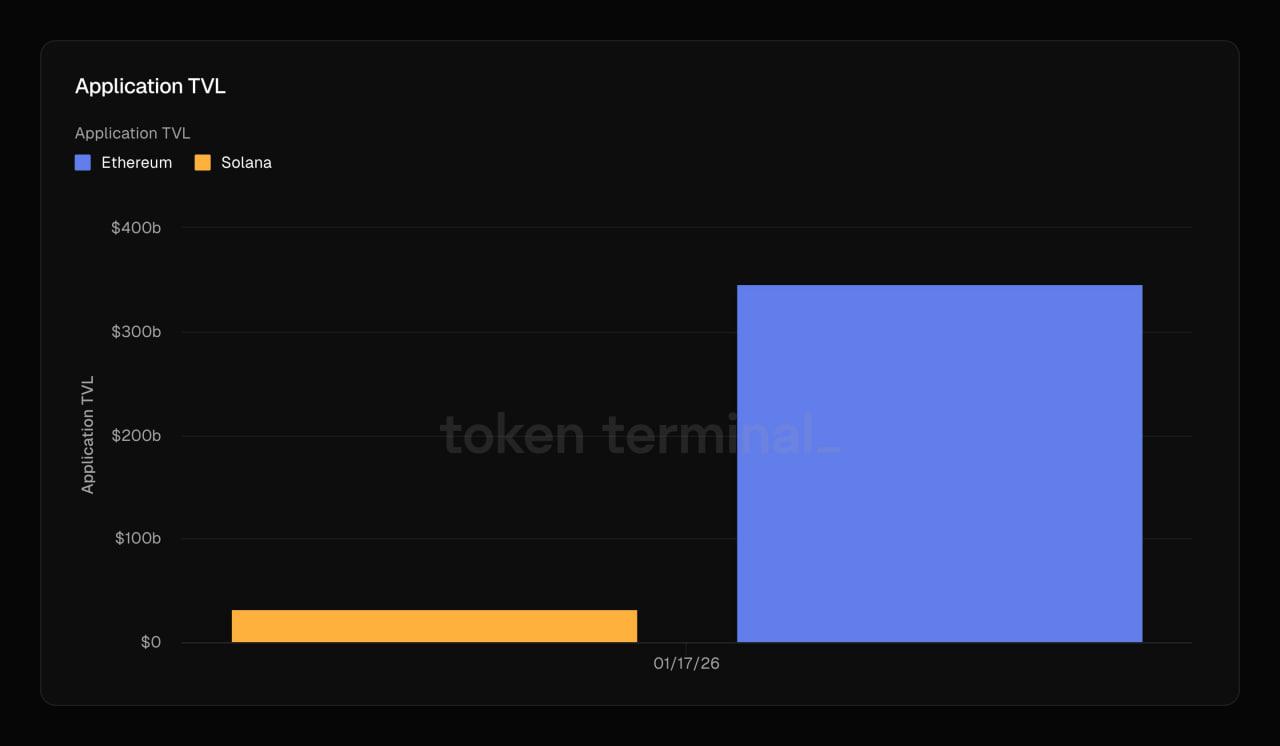Image resolution: width=1280 pixels, height=746 pixels.
Task: Click the $400b y-axis label
Action: [x=136, y=228]
